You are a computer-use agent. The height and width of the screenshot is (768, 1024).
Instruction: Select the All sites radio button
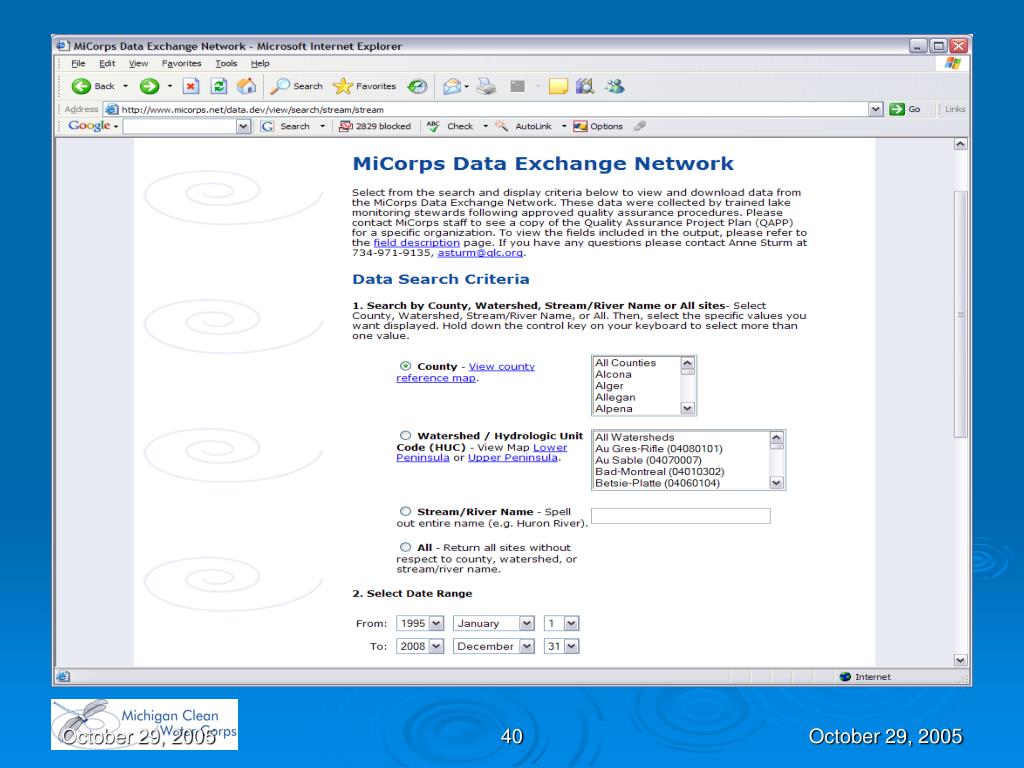pyautogui.click(x=406, y=547)
